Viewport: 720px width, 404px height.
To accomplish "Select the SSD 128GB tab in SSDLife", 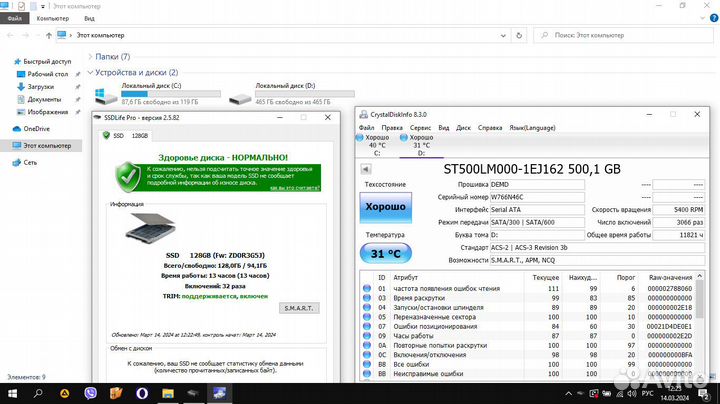I will pyautogui.click(x=125, y=136).
